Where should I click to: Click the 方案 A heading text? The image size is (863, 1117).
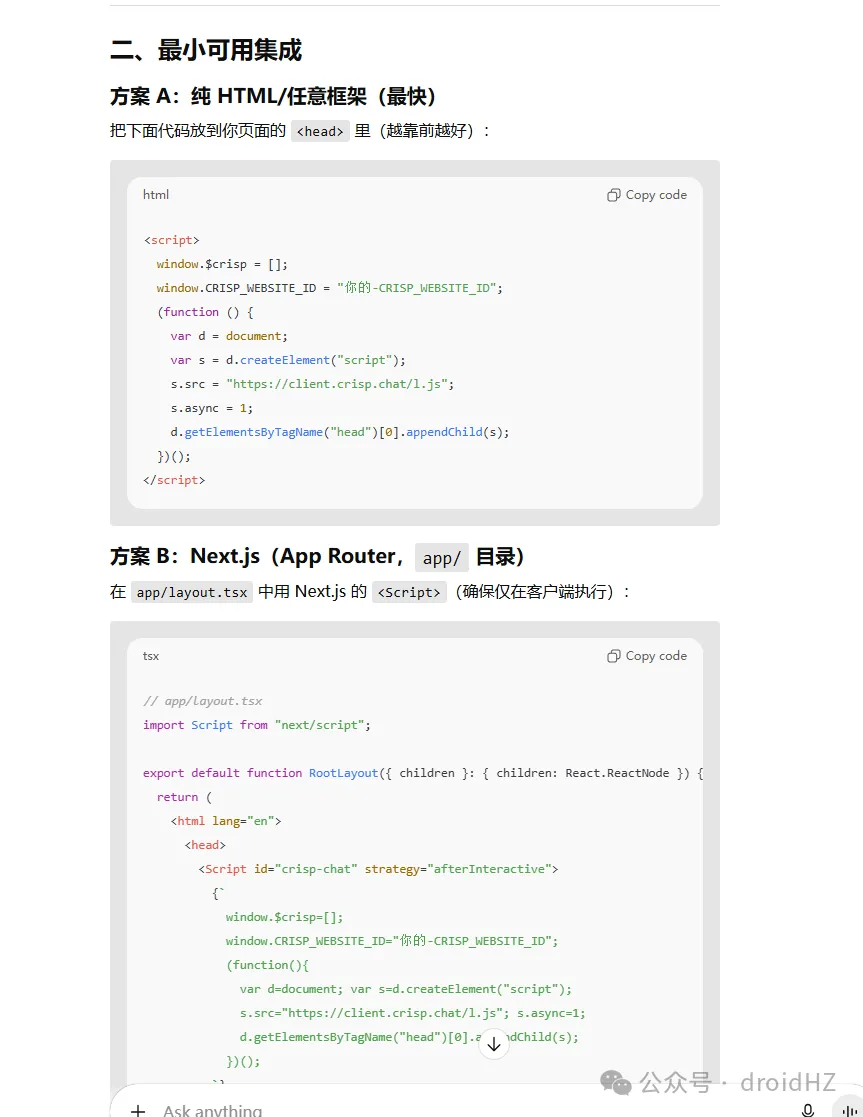(273, 96)
